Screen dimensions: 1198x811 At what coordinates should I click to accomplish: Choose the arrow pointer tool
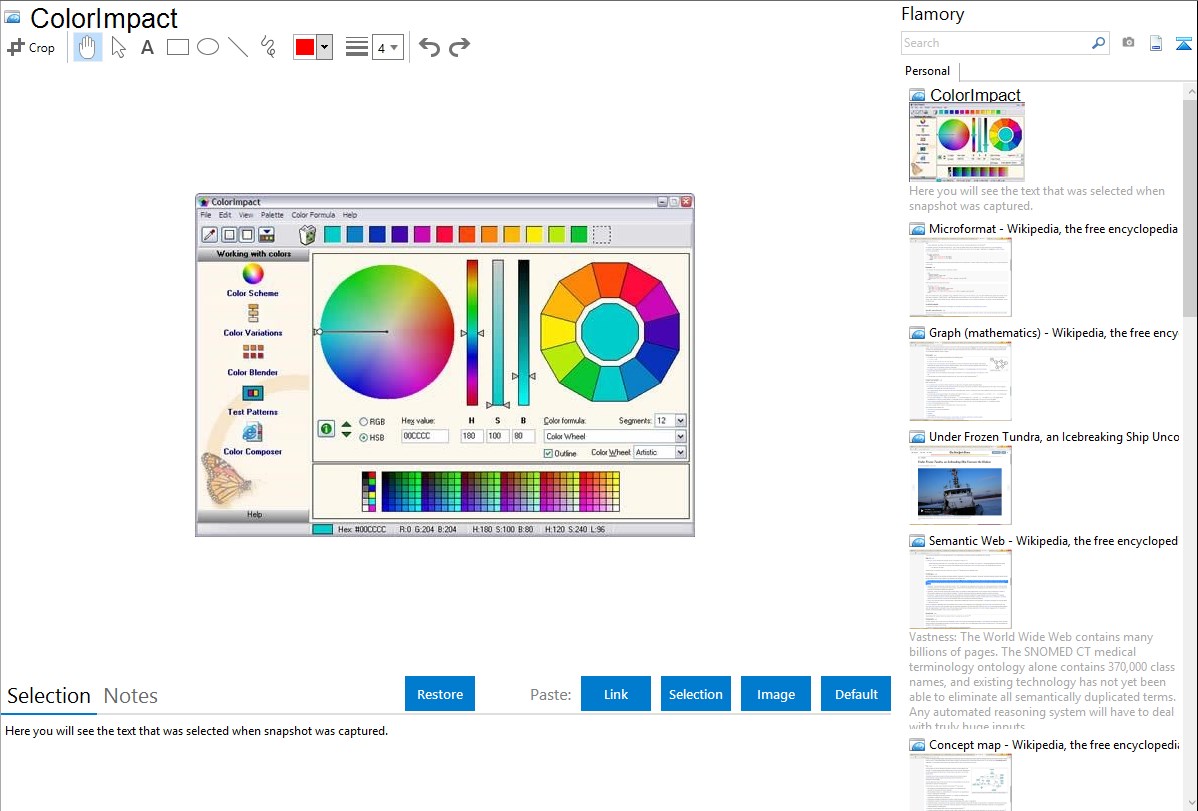pyautogui.click(x=118, y=47)
